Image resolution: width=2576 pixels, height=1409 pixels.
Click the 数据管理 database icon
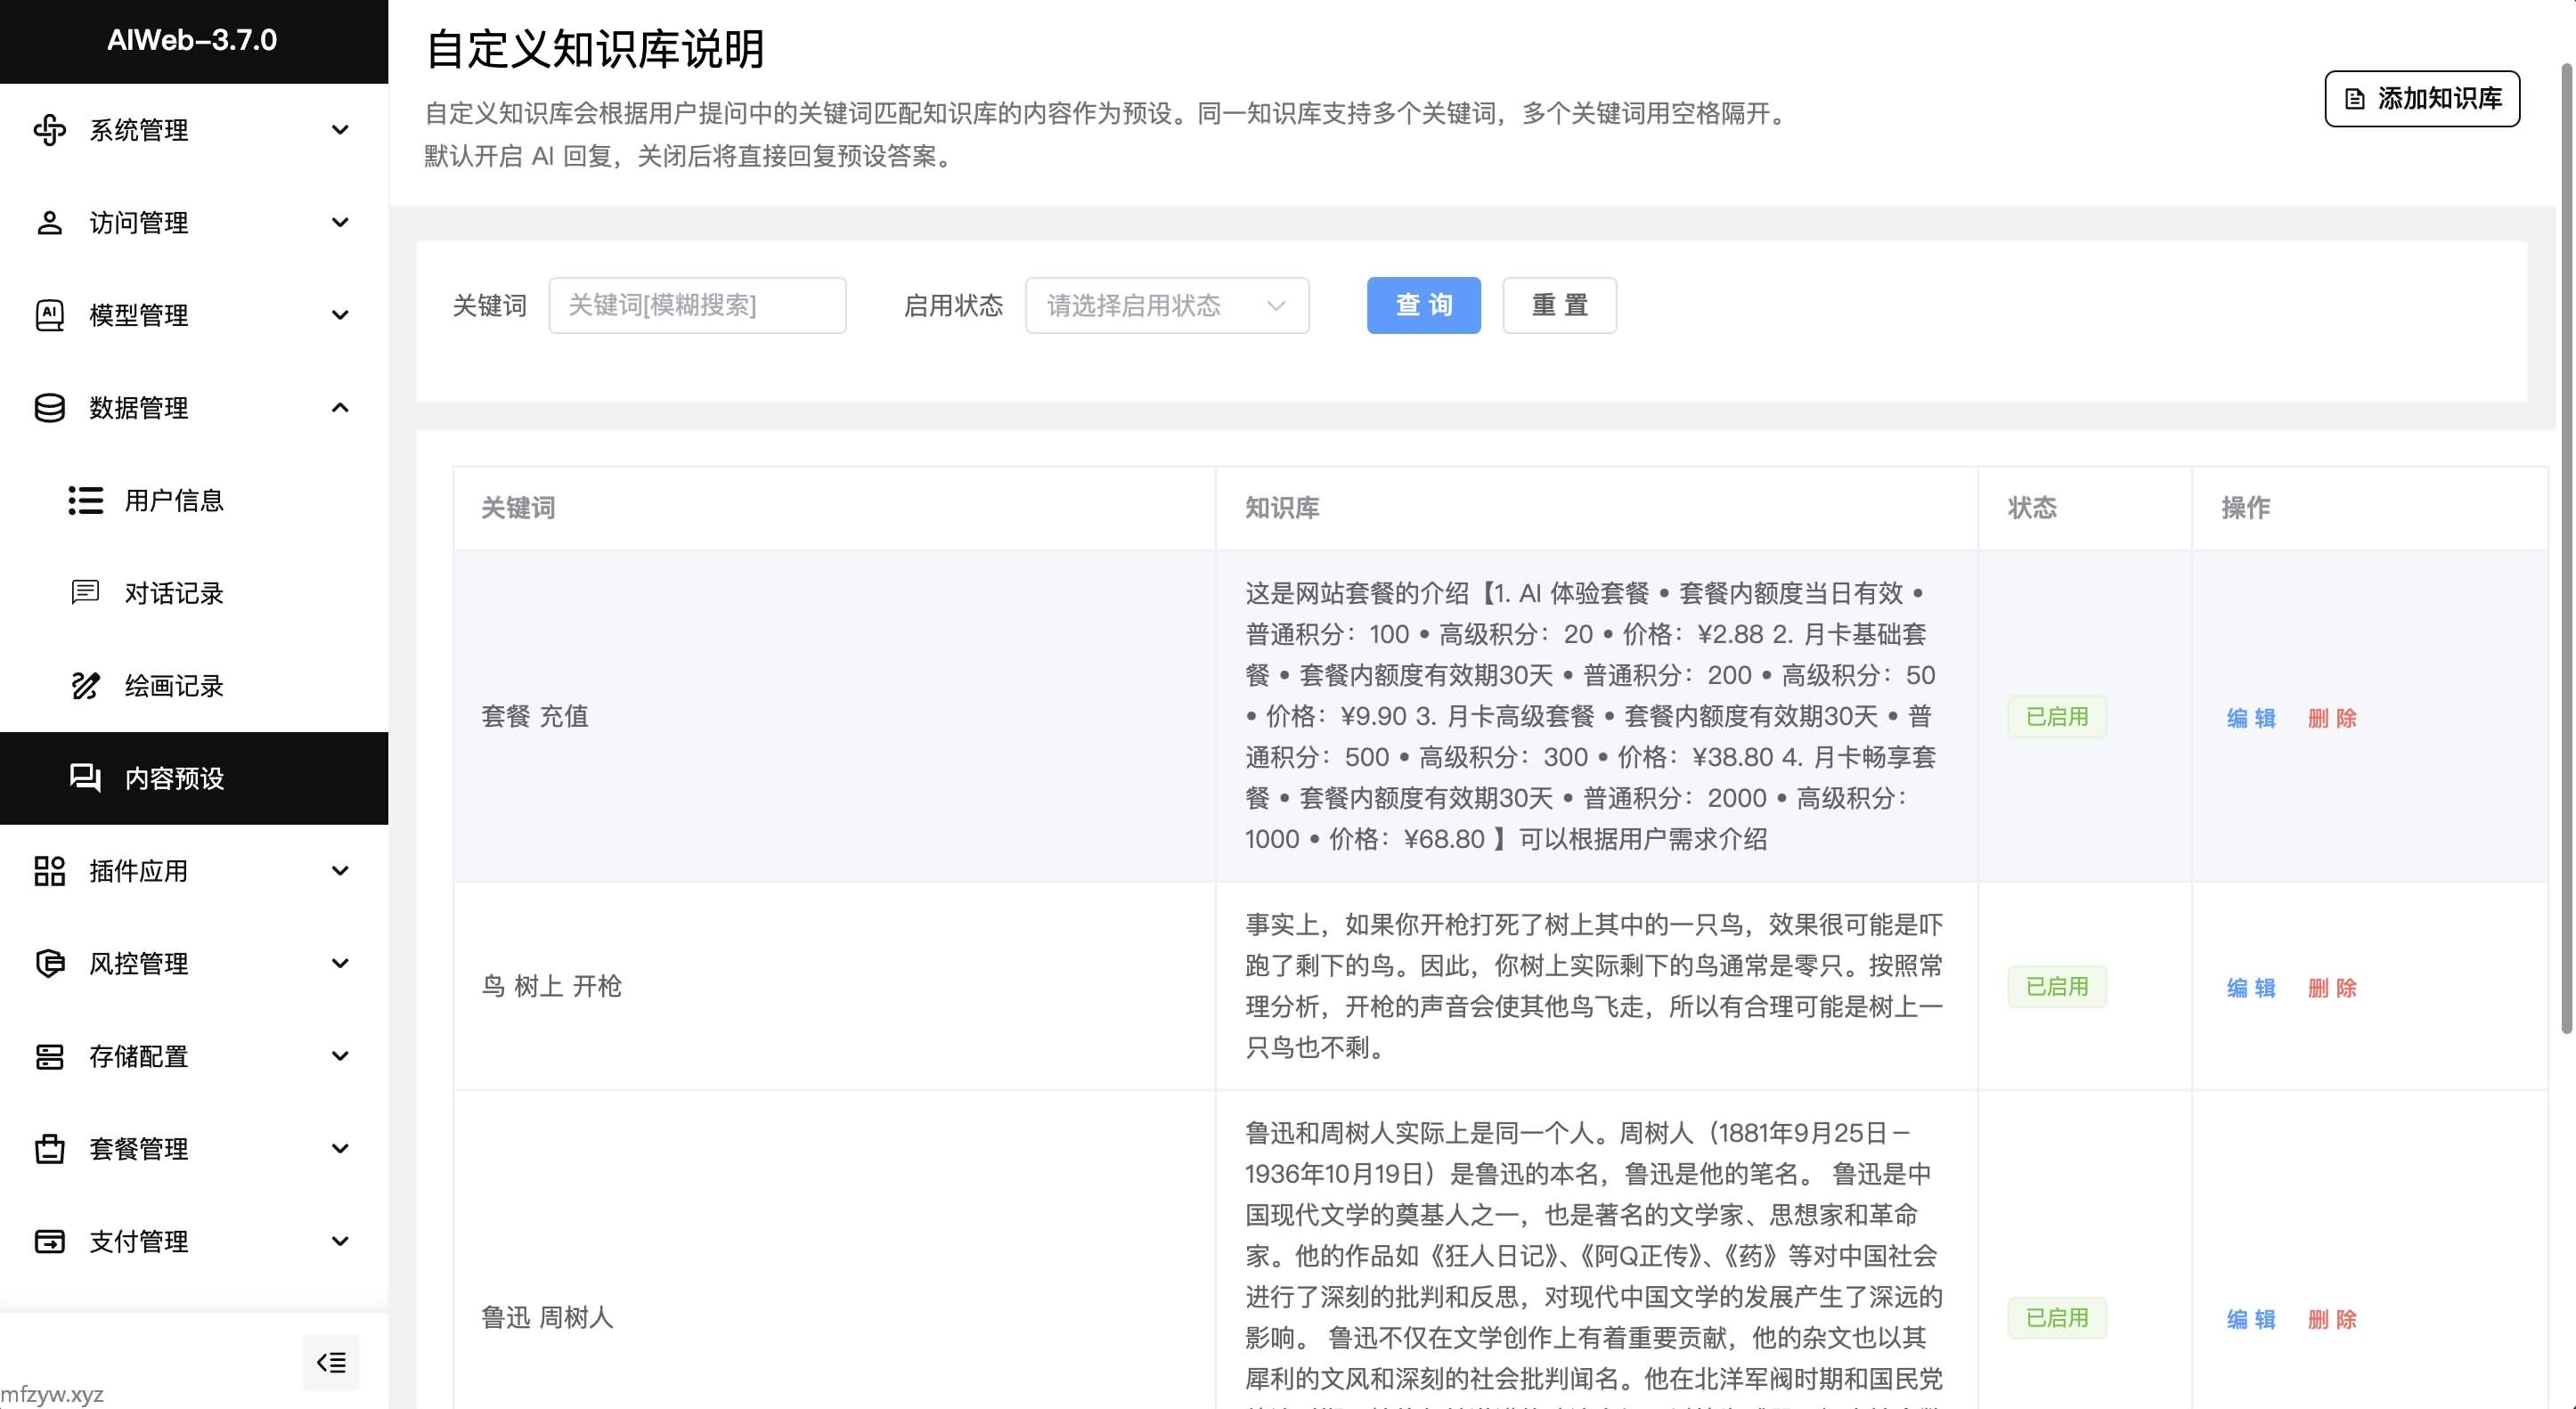[49, 408]
